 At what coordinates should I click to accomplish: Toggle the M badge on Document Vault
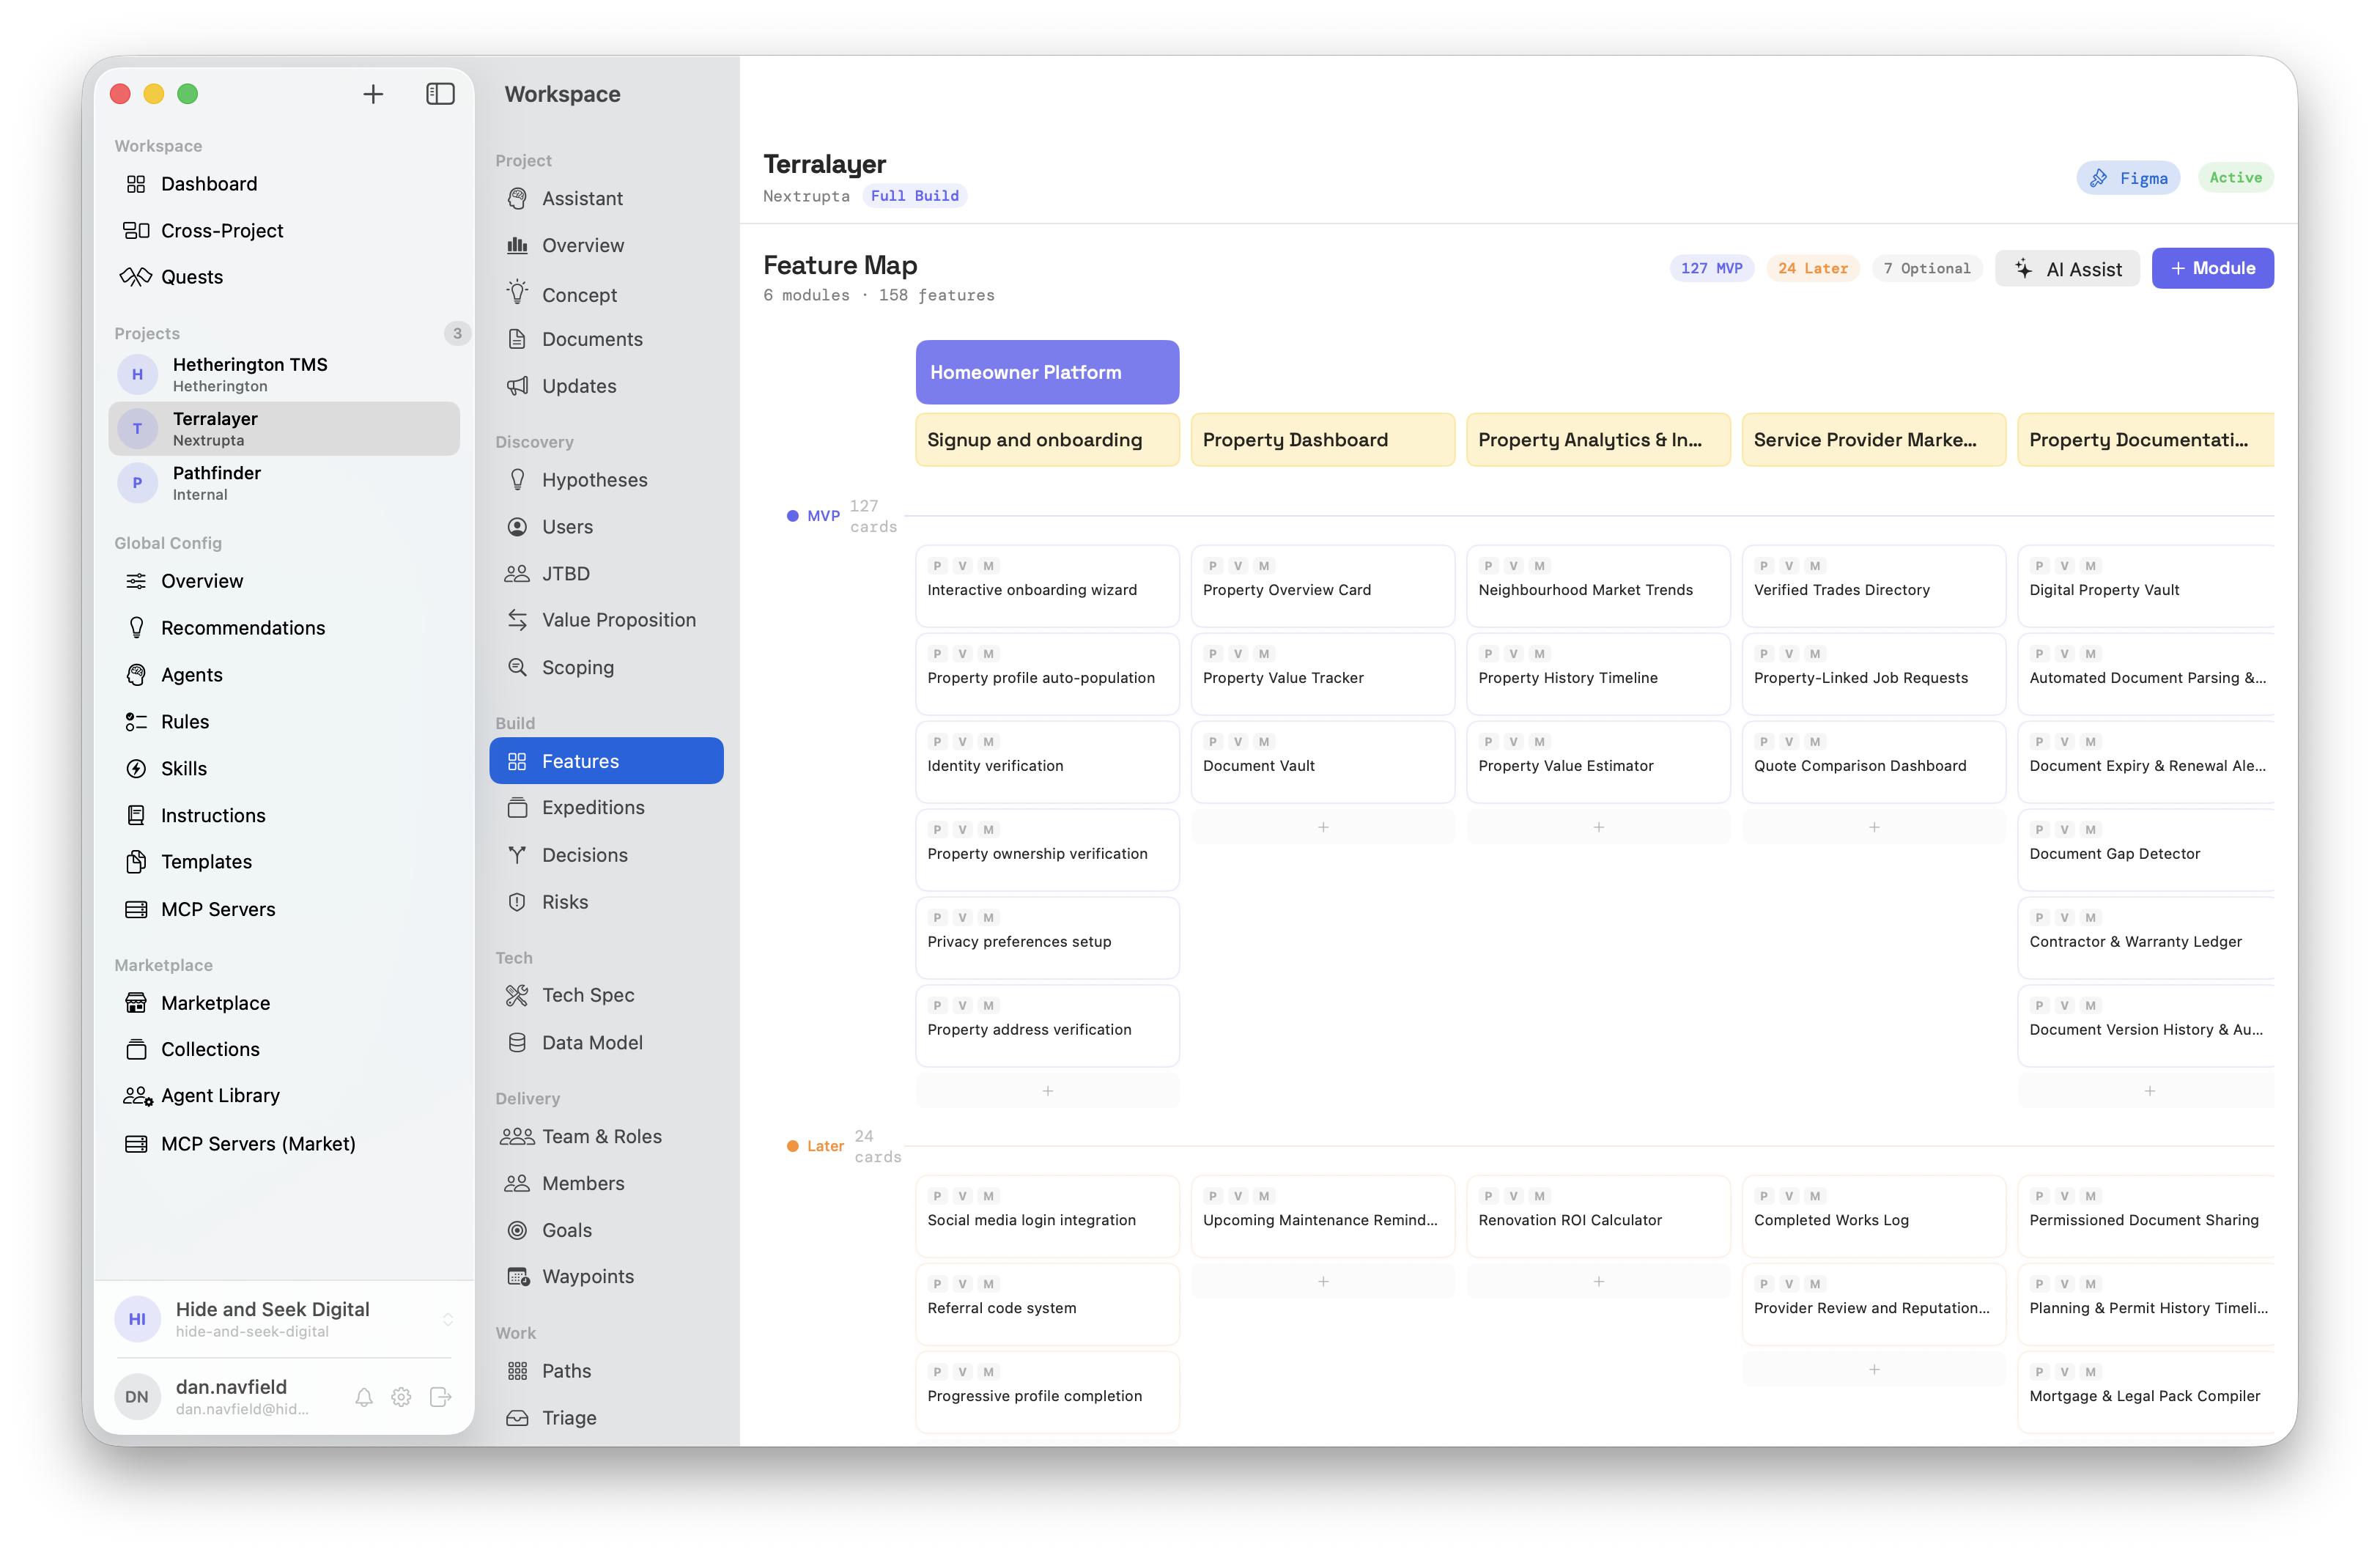click(x=1264, y=742)
